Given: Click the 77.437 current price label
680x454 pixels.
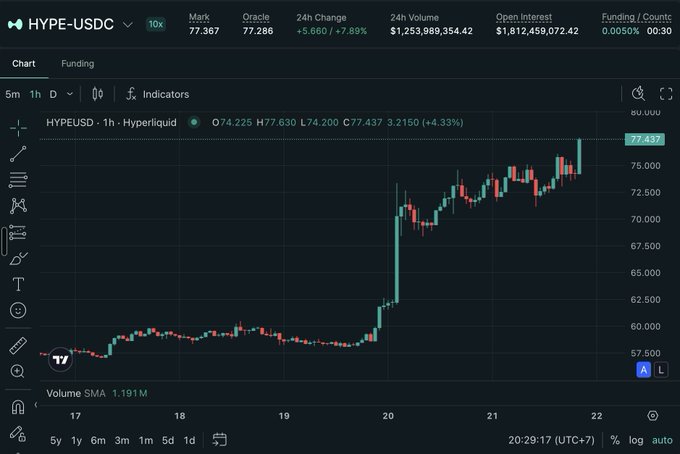Looking at the screenshot, I should [x=645, y=139].
